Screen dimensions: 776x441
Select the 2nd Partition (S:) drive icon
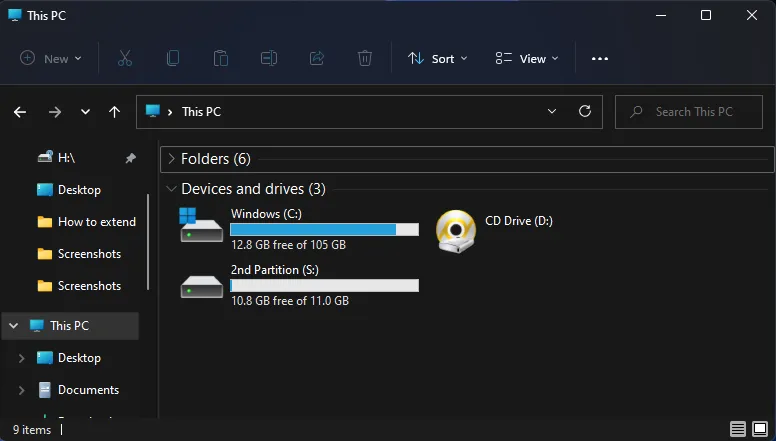click(x=201, y=287)
